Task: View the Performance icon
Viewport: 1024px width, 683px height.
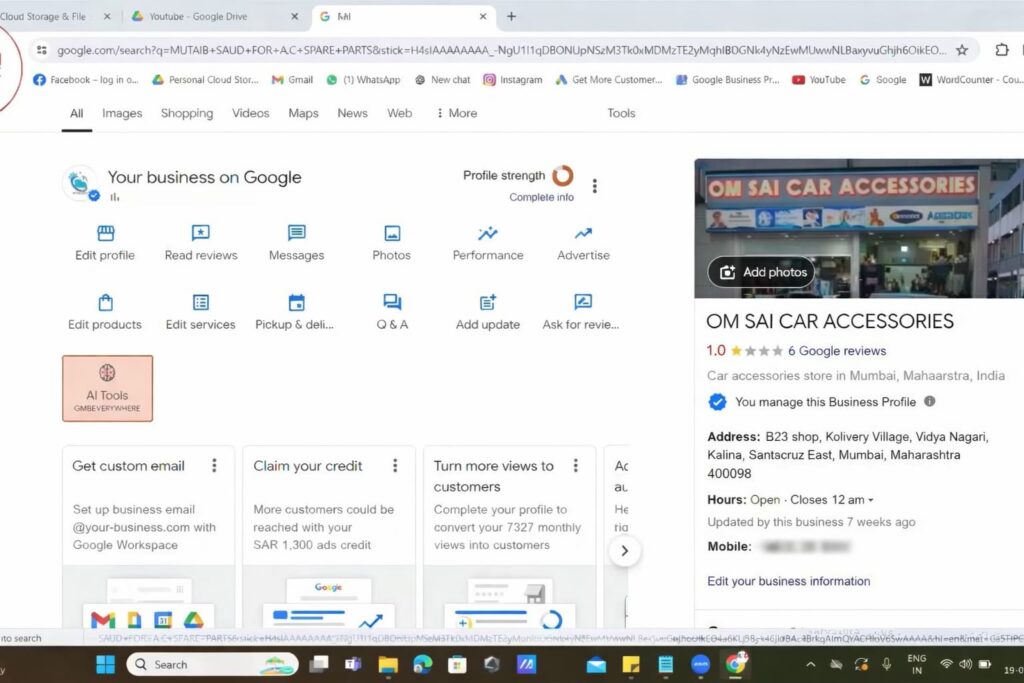Action: point(488,234)
